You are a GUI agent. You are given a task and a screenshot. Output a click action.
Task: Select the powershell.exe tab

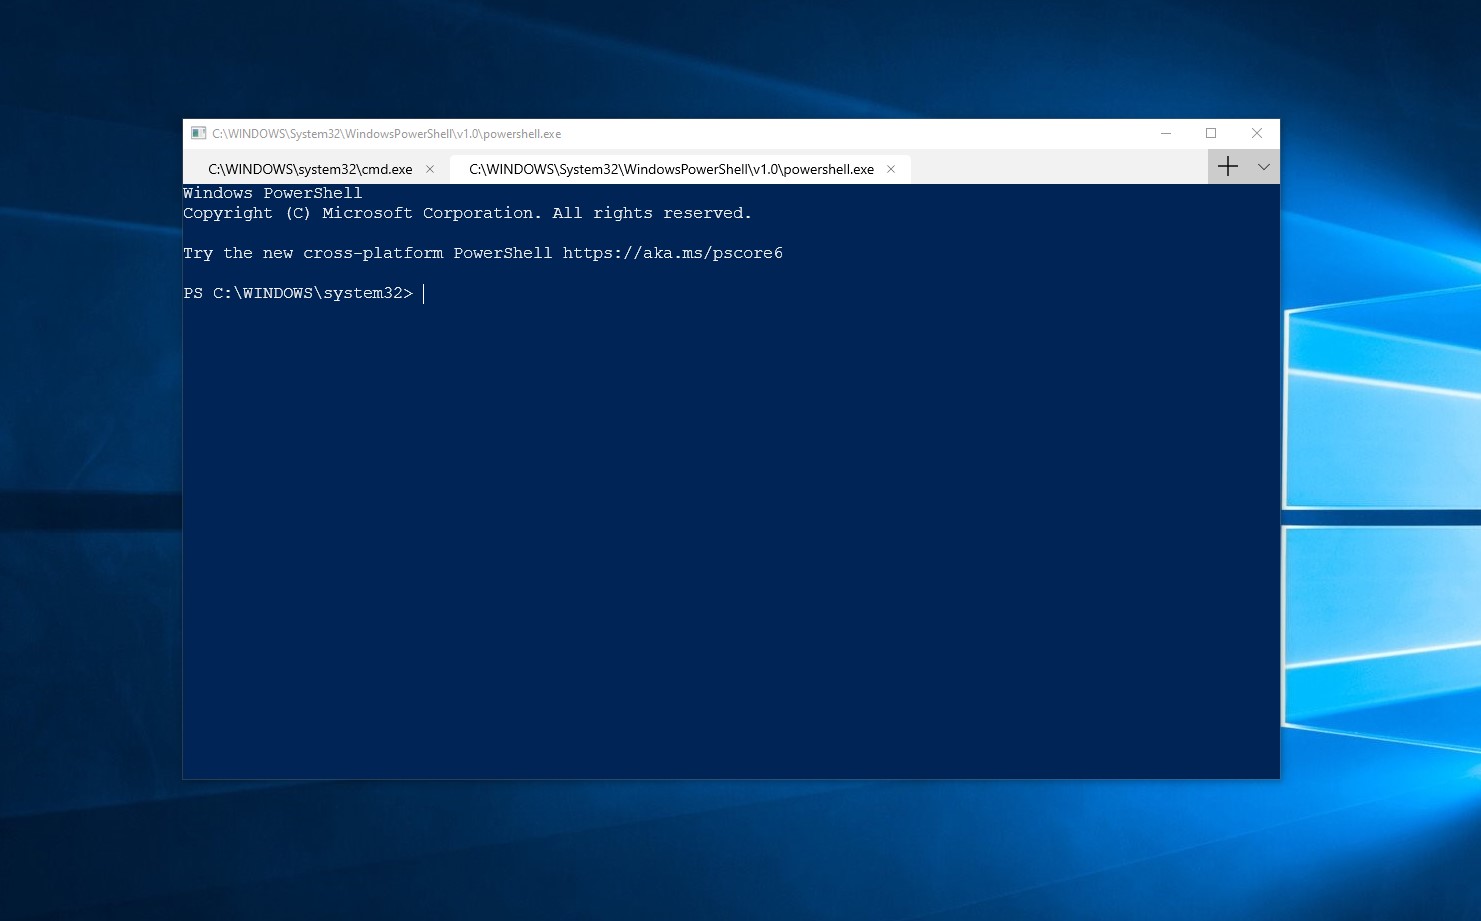[671, 169]
